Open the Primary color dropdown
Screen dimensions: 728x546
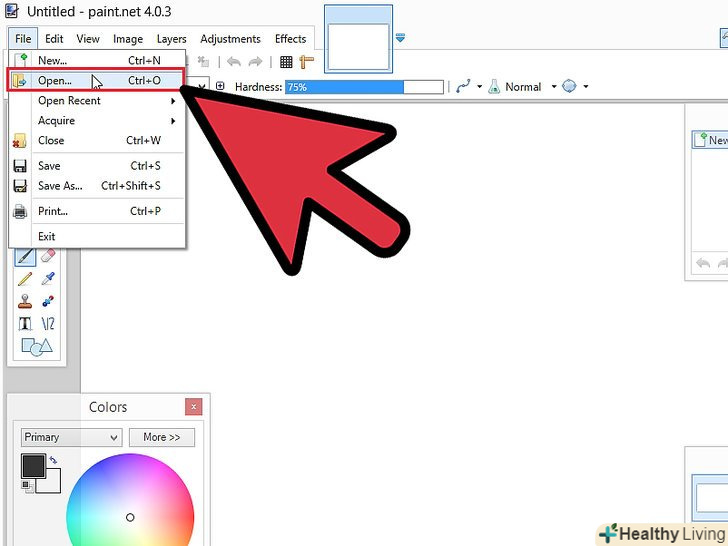click(72, 437)
